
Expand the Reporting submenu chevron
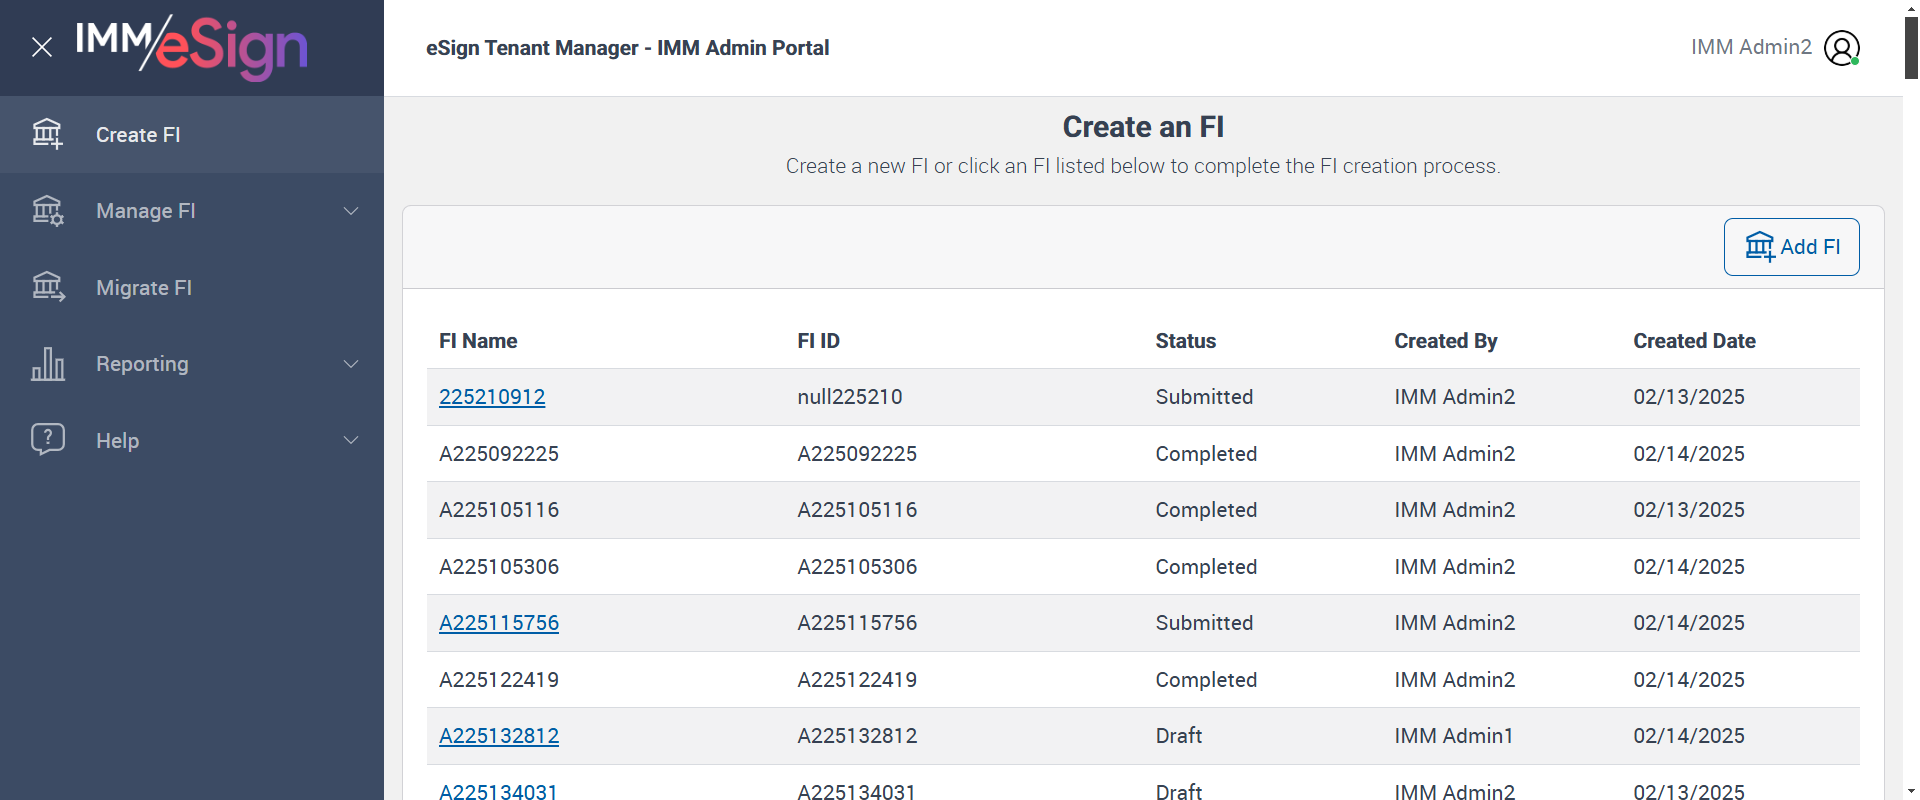[x=351, y=364]
